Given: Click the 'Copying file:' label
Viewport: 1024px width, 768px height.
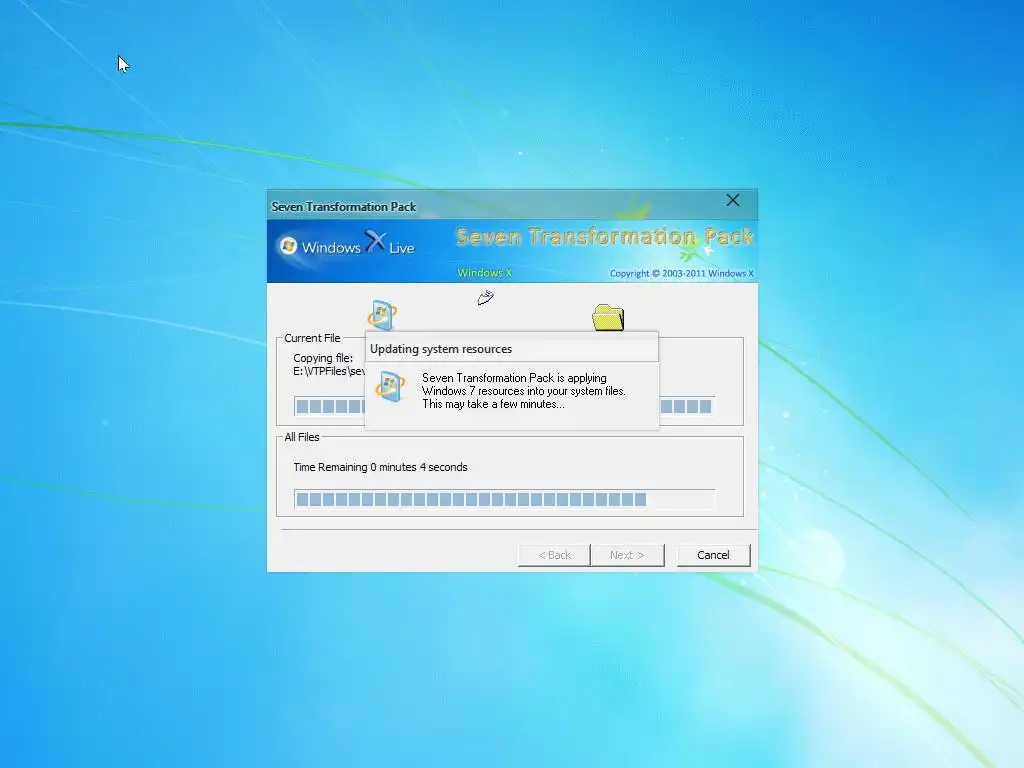Looking at the screenshot, I should click(x=323, y=358).
